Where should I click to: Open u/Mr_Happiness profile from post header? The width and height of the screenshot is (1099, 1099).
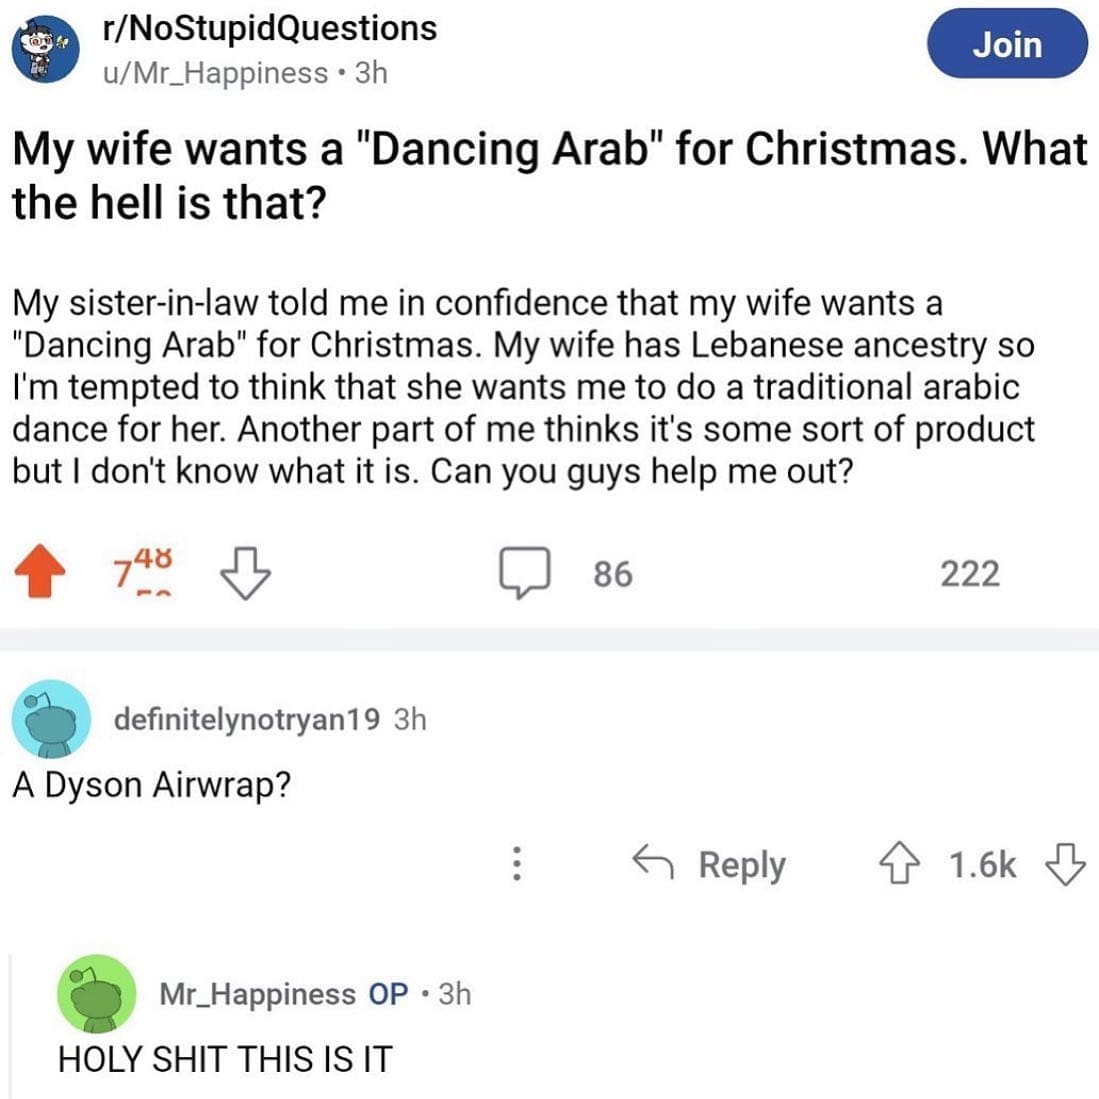(x=215, y=73)
